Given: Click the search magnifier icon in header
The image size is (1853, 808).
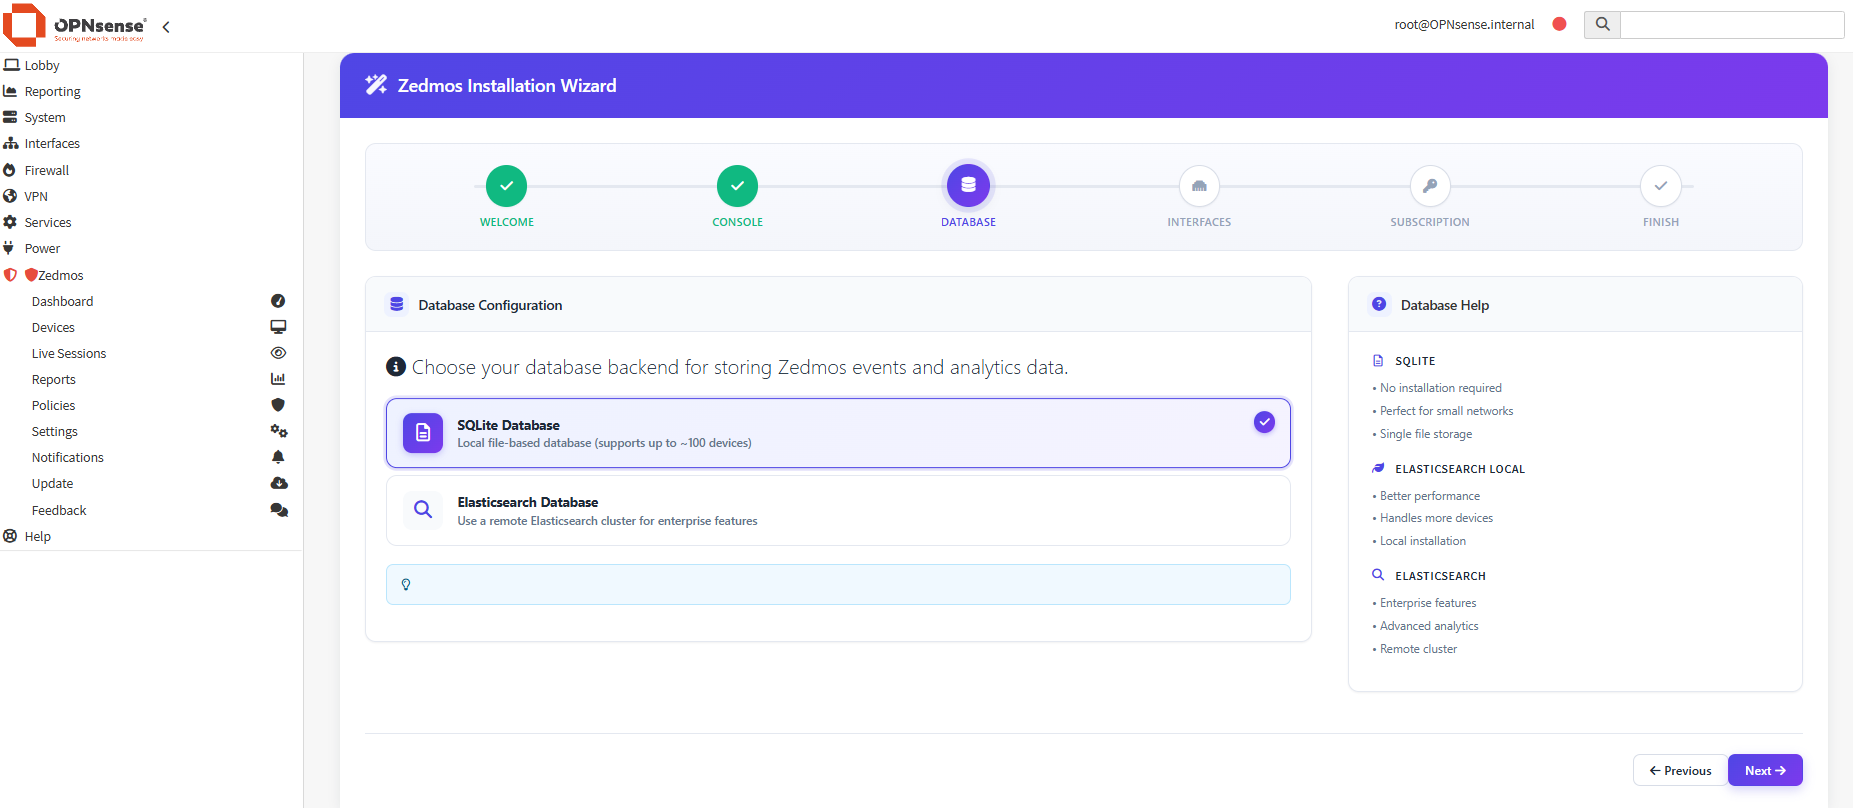Looking at the screenshot, I should coord(1602,24).
